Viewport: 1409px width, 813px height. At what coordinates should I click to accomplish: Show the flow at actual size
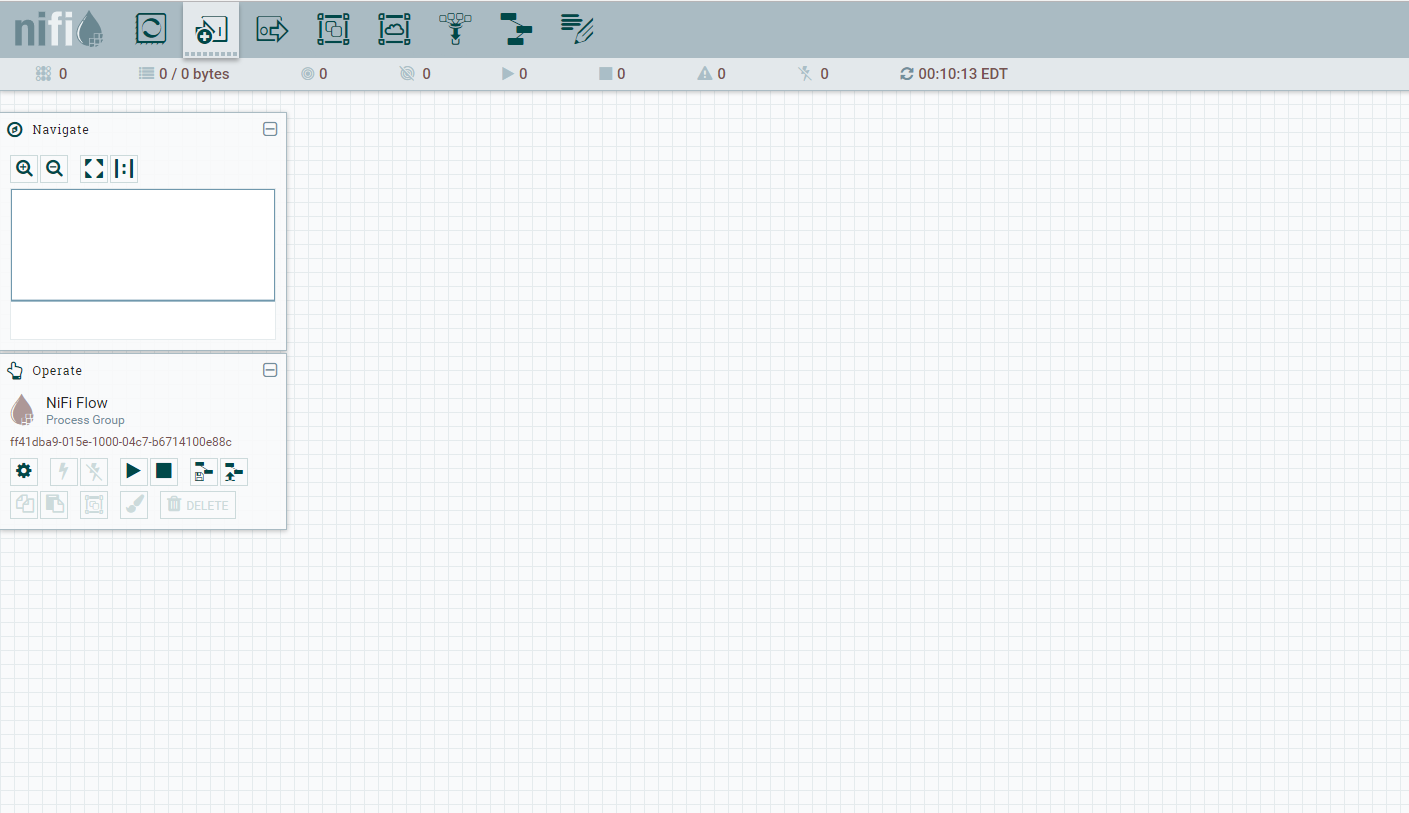click(124, 169)
